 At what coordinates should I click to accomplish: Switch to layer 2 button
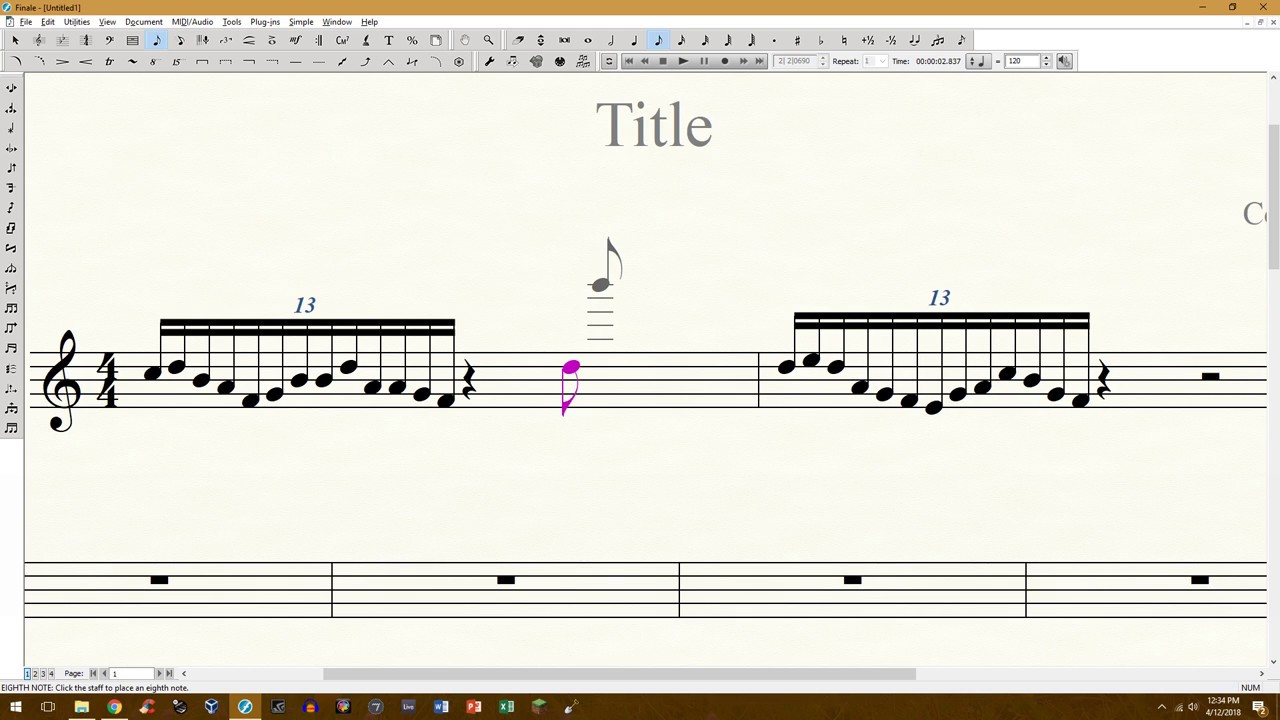(35, 674)
